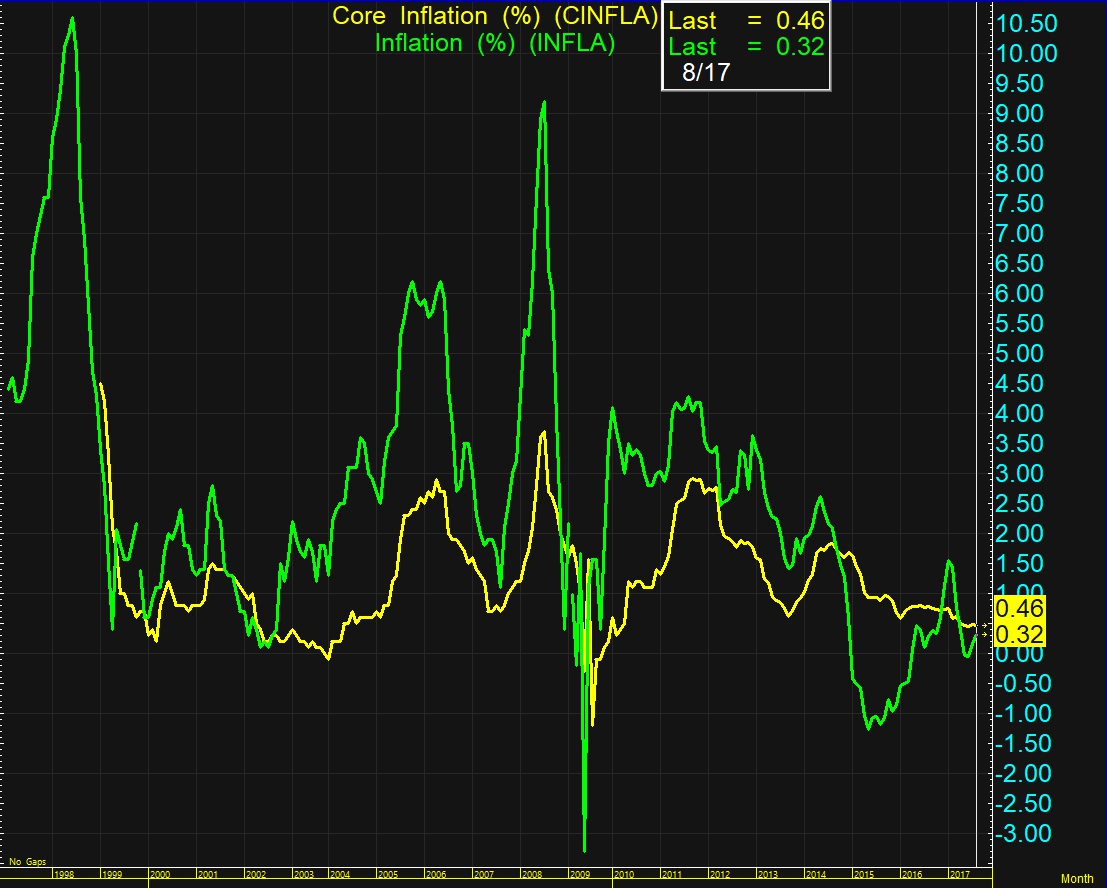1107x888 pixels.
Task: Click the 5.00 value on price scale
Action: point(1030,354)
